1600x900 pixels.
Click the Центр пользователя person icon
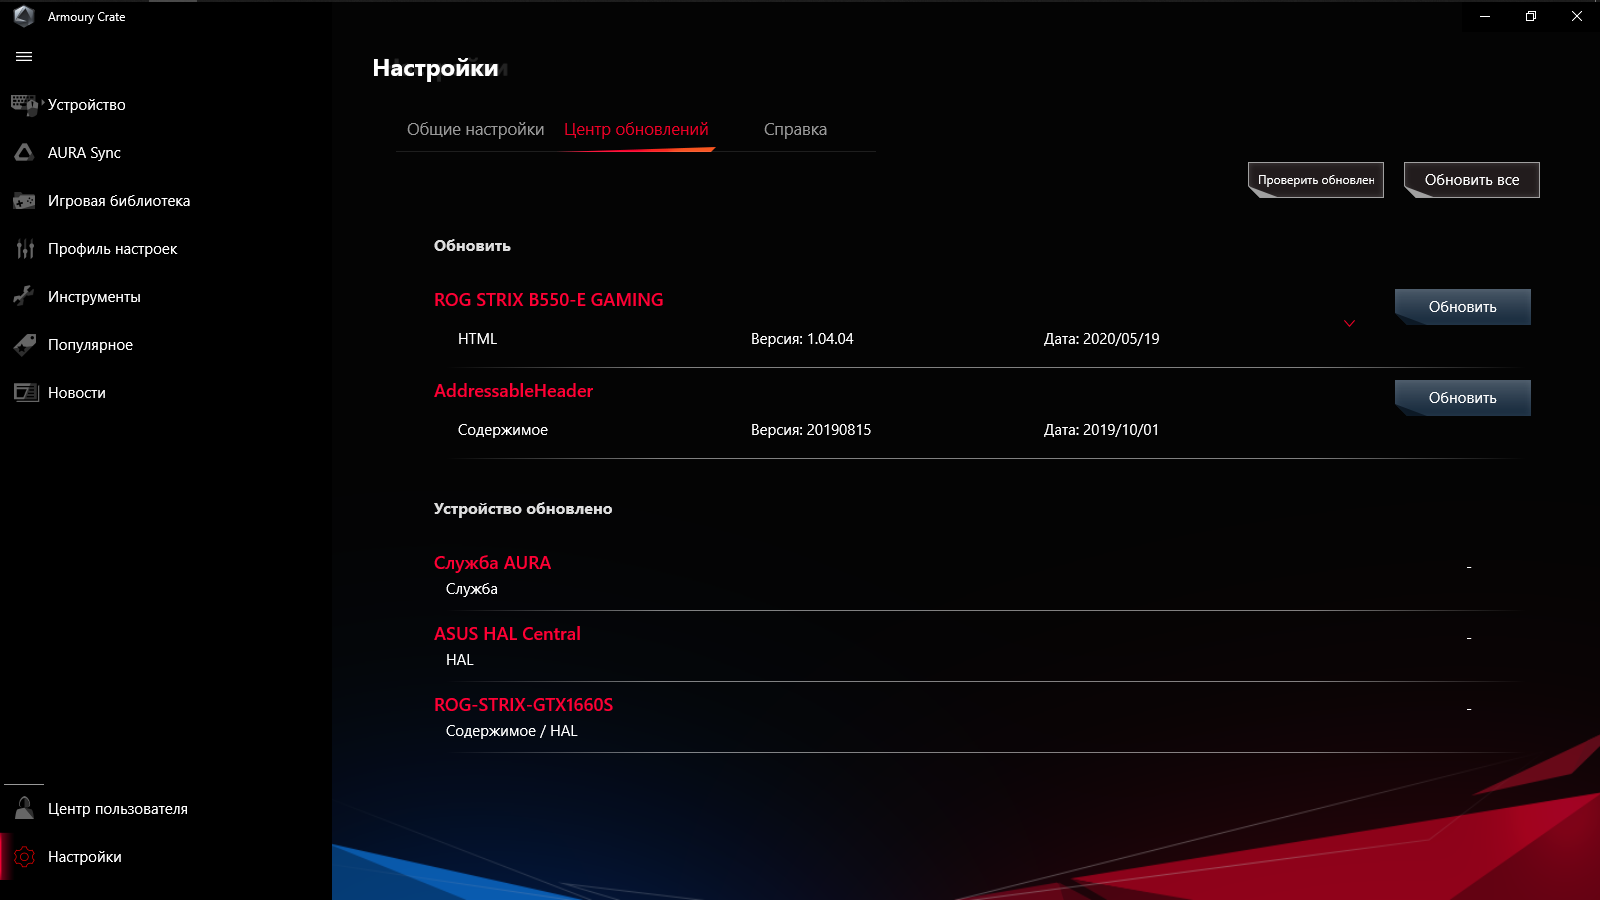(24, 808)
